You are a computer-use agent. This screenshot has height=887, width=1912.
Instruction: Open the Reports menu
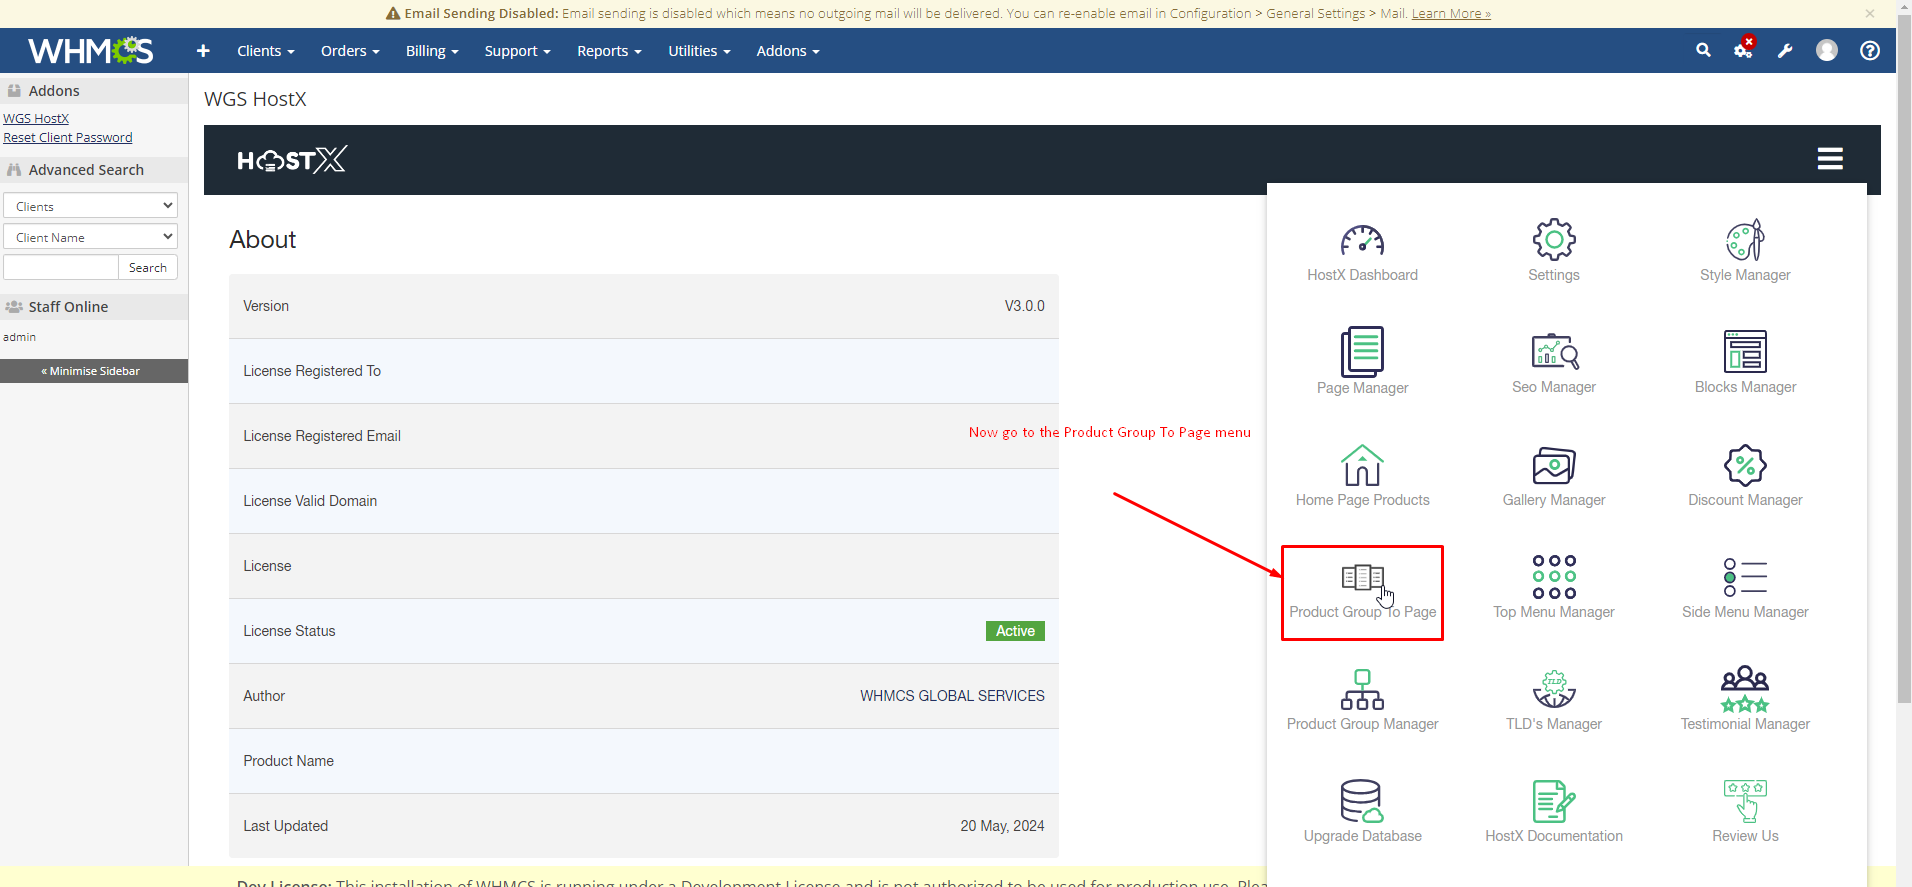coord(608,51)
